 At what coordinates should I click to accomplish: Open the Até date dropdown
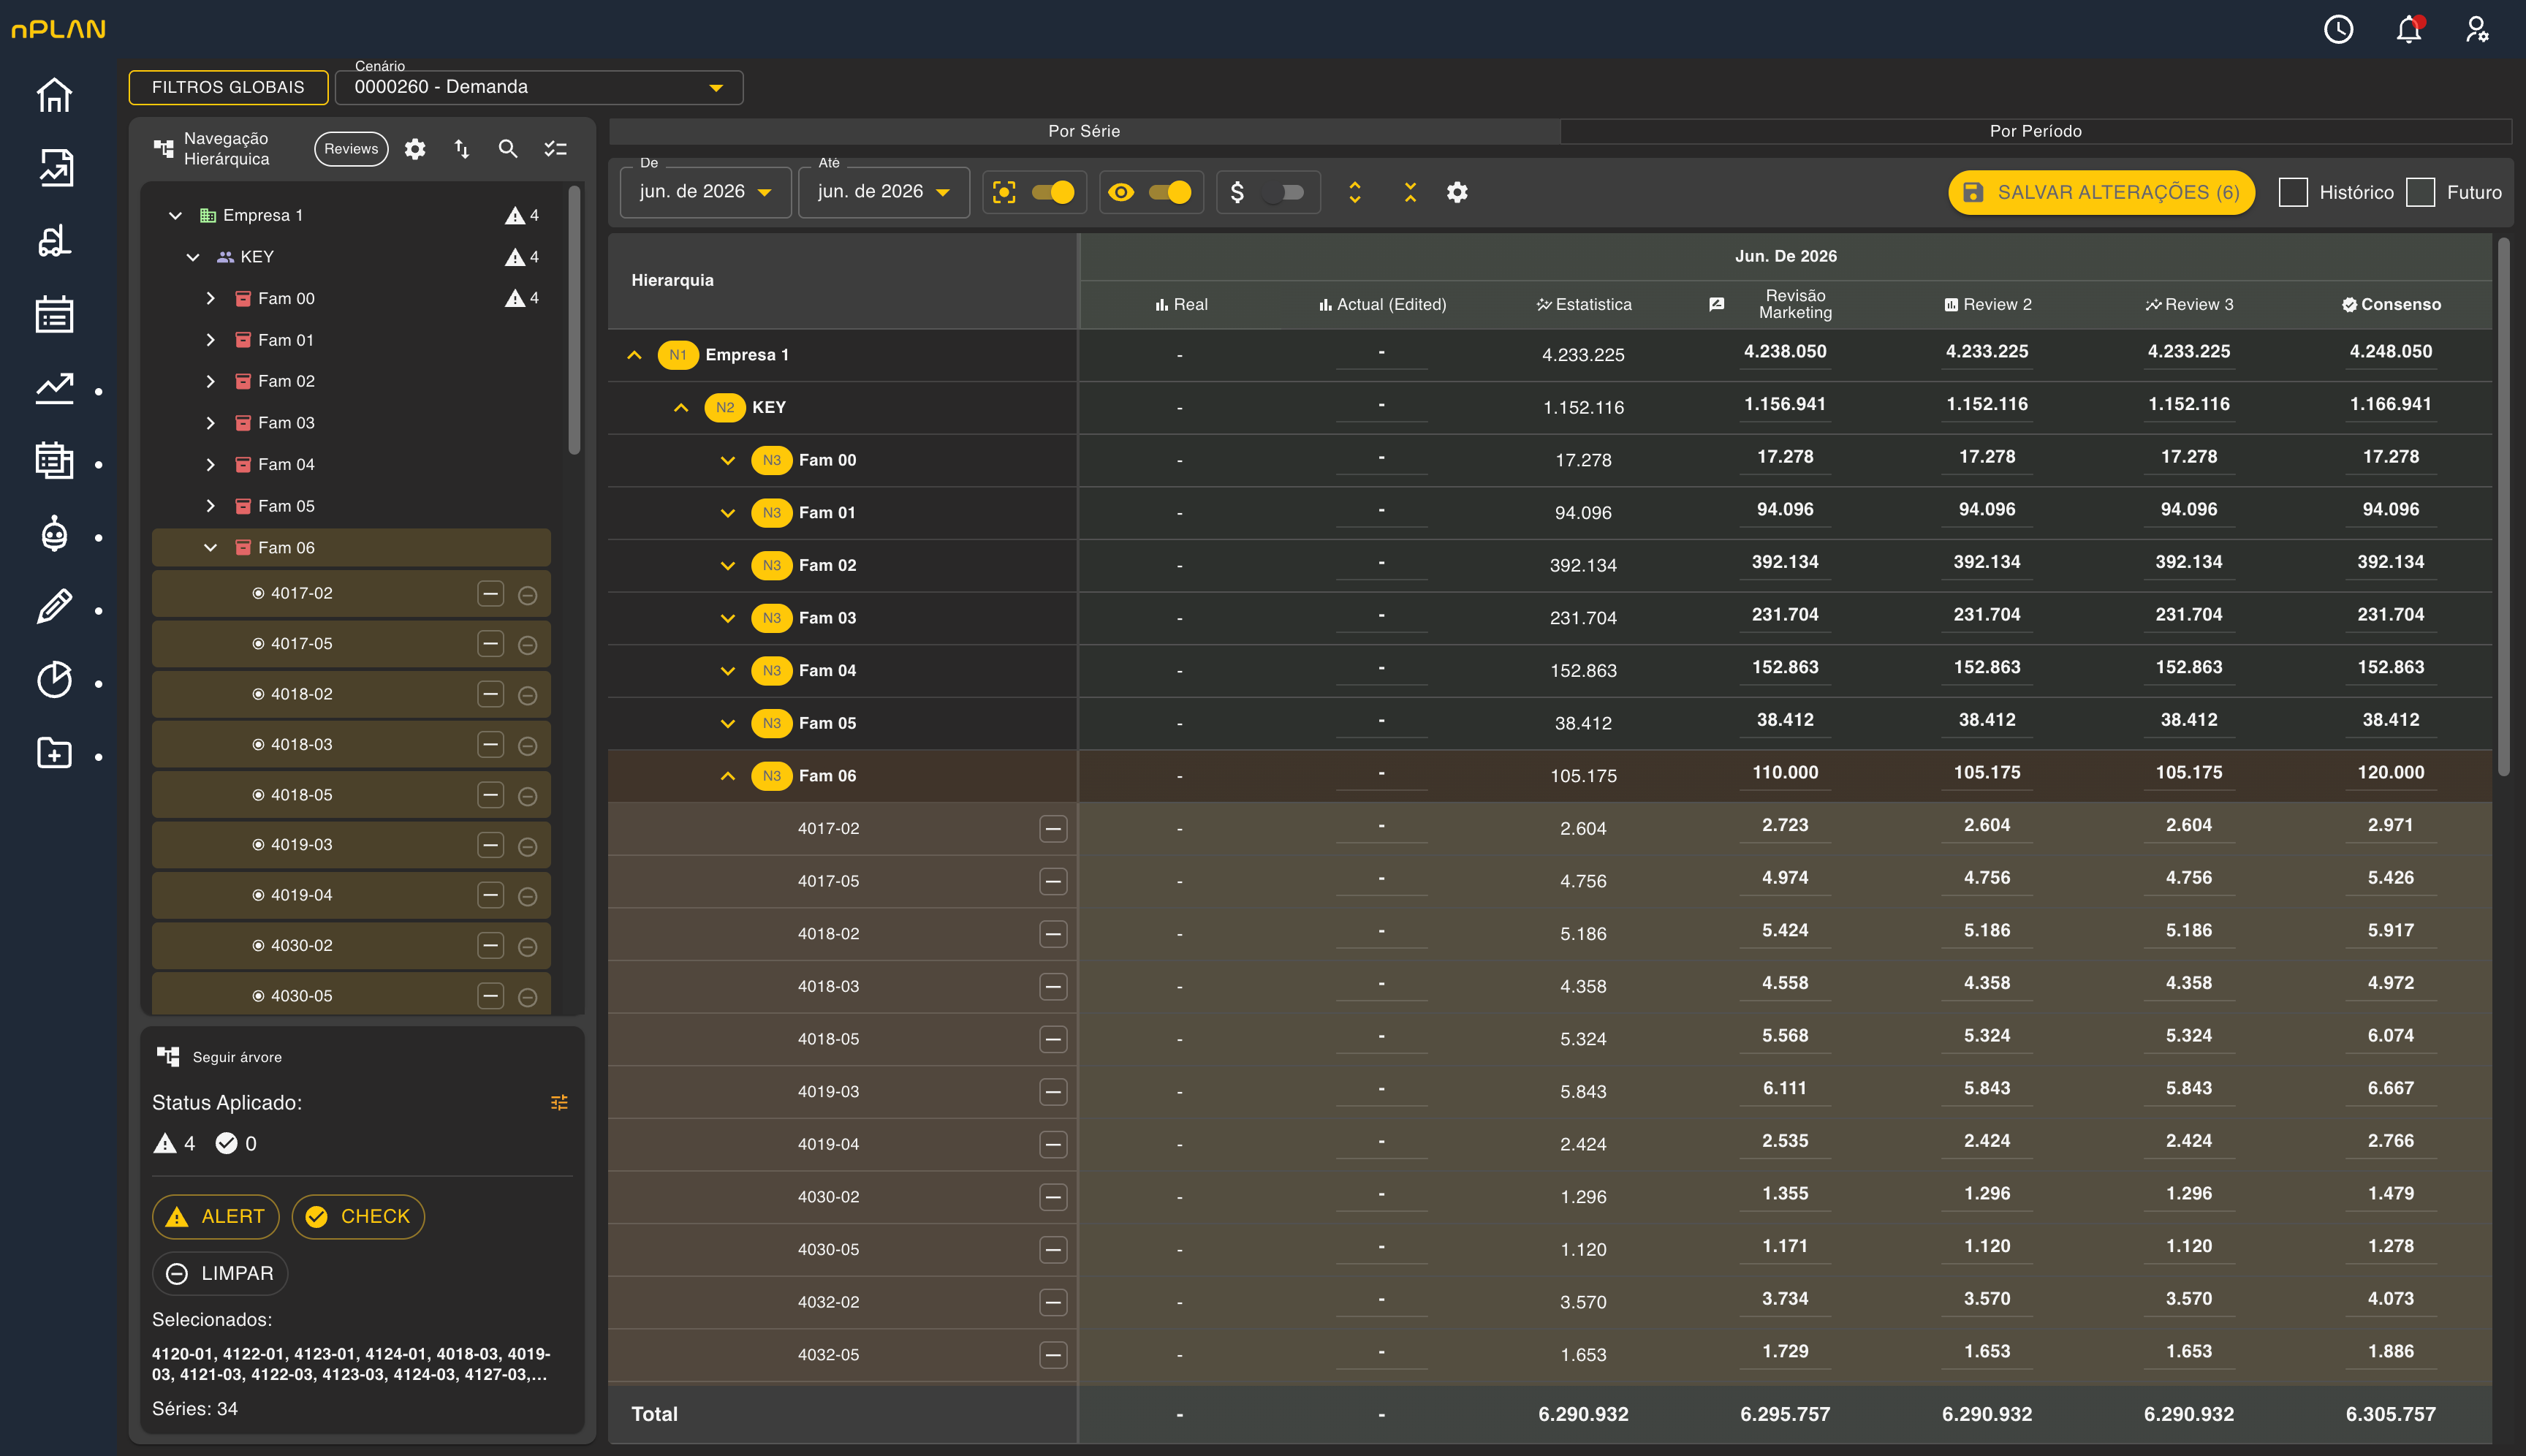[883, 191]
